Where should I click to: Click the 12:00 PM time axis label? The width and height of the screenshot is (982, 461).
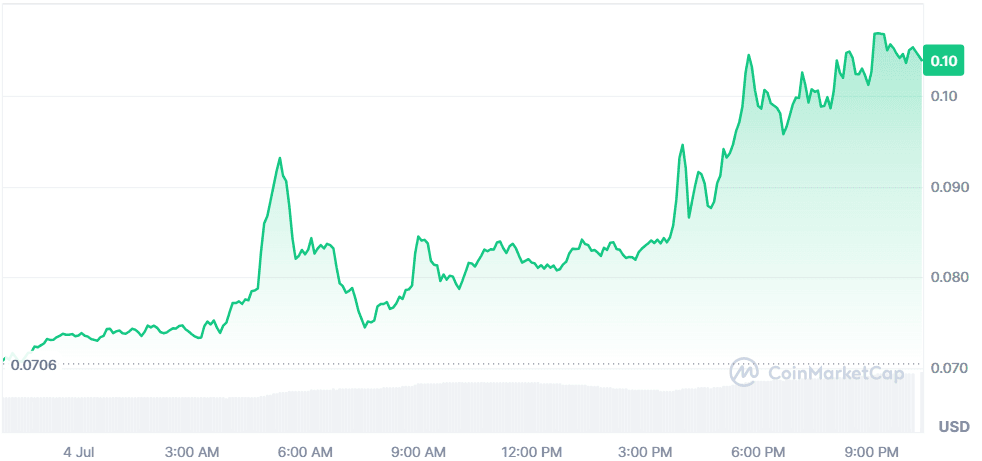click(x=531, y=451)
